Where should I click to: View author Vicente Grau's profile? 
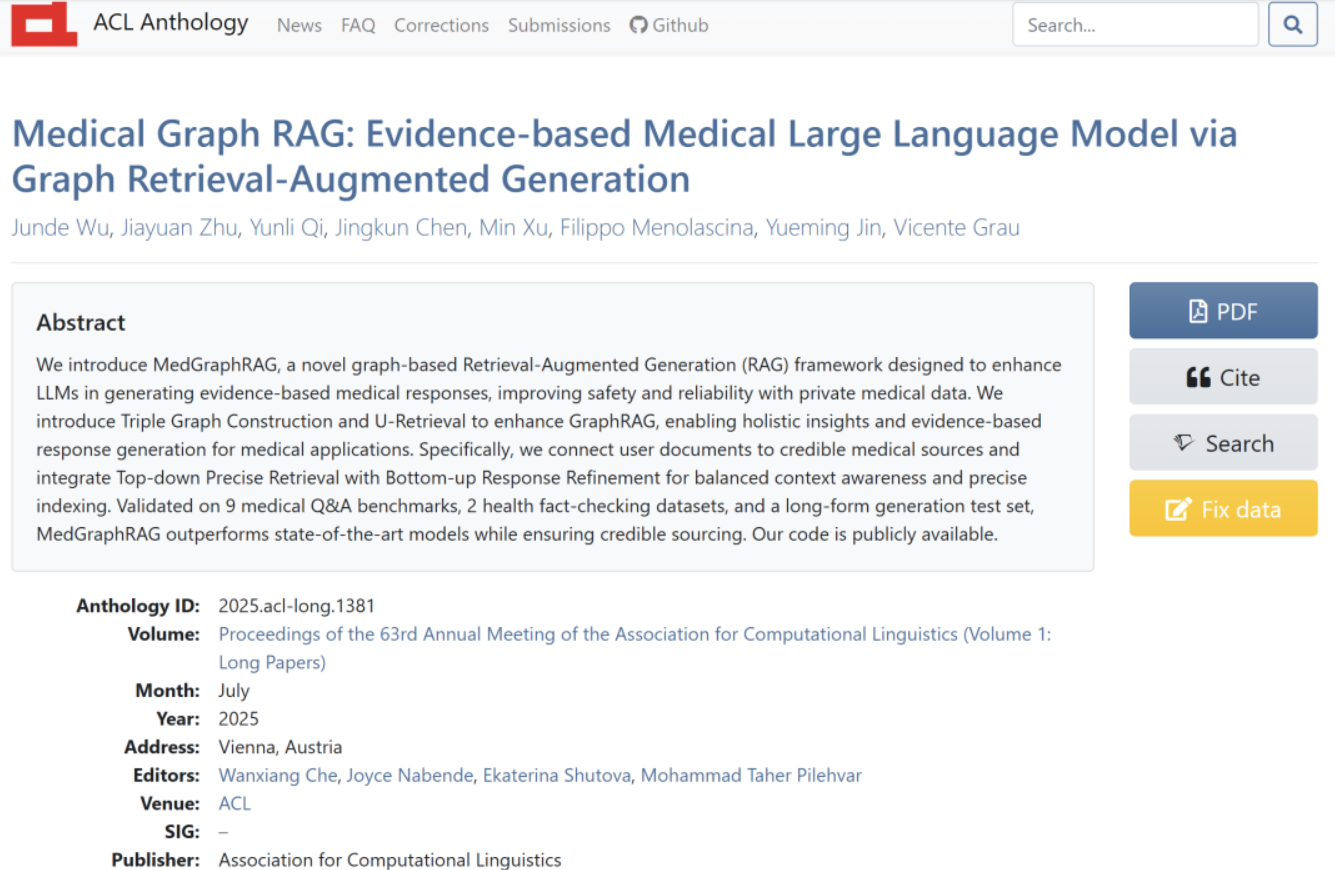click(x=956, y=228)
